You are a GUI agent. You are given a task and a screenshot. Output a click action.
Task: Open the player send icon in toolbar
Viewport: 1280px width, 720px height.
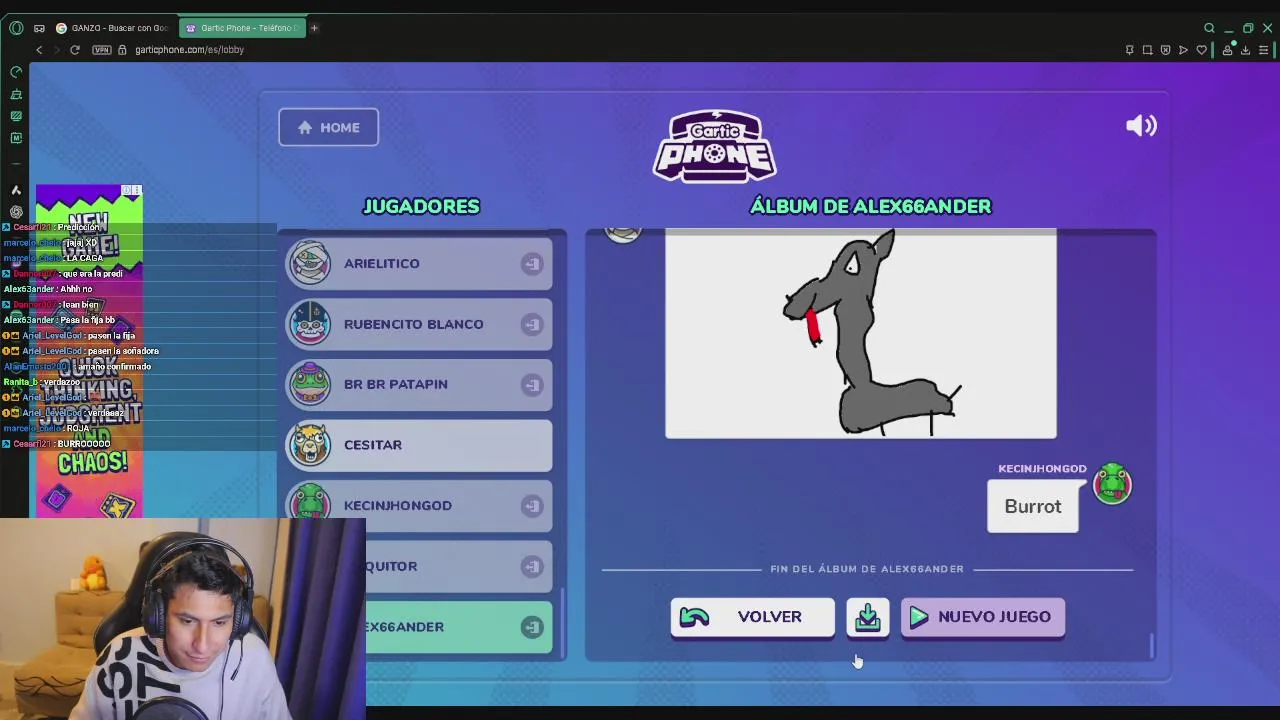pyautogui.click(x=1183, y=50)
